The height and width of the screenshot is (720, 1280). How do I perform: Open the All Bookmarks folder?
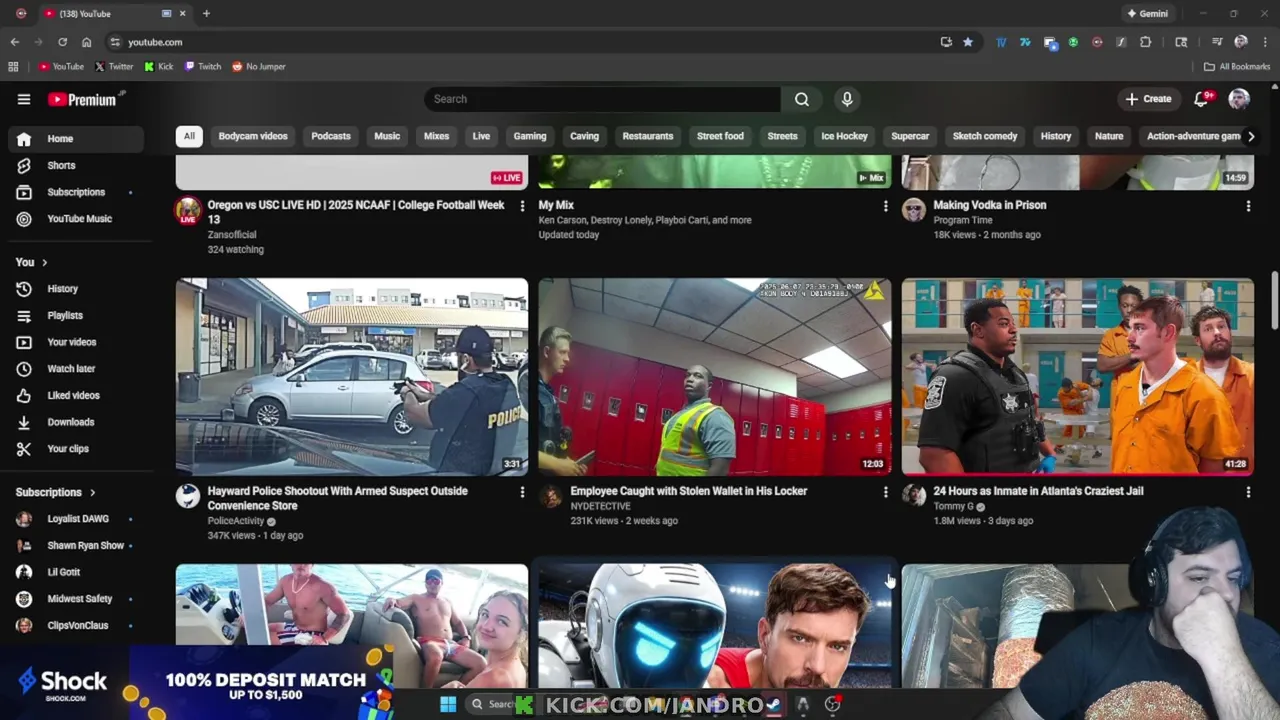[x=1237, y=66]
